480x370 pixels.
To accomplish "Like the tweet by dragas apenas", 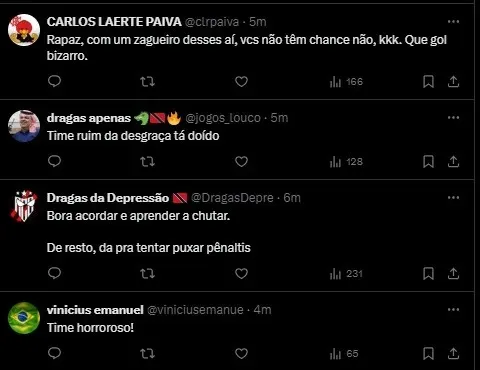I will pos(241,162).
